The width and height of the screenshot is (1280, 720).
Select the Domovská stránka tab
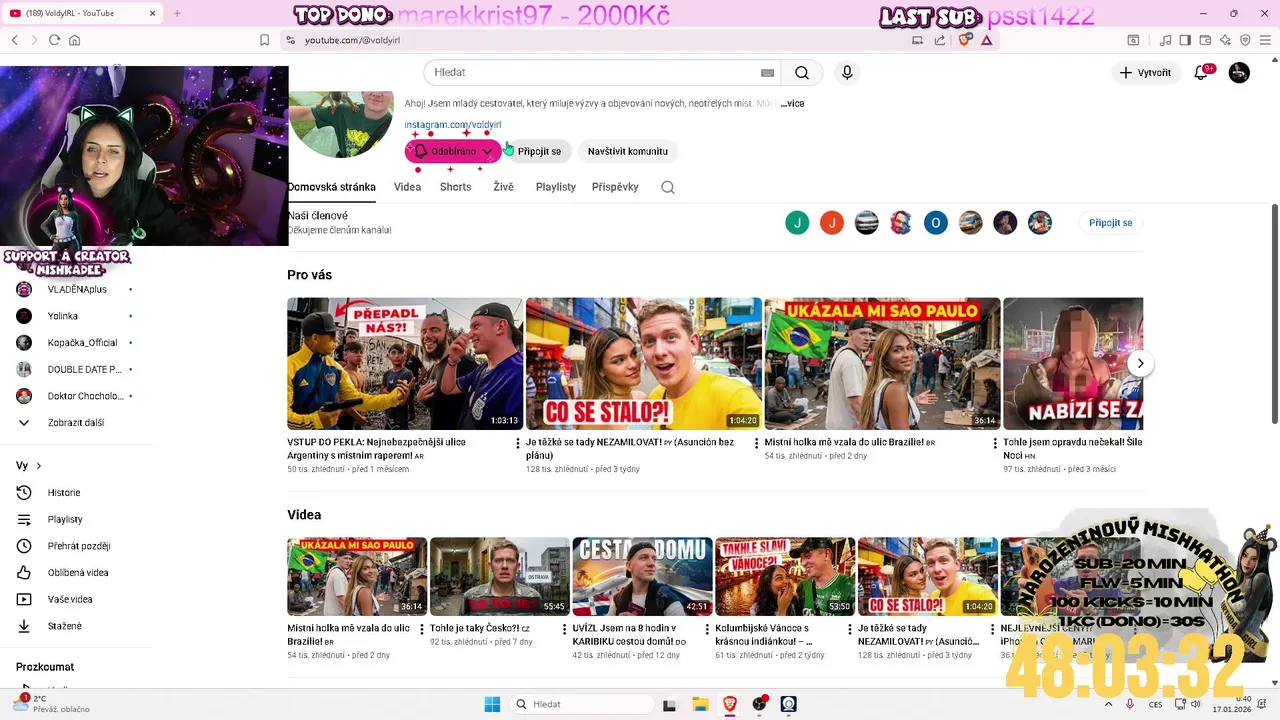332,187
